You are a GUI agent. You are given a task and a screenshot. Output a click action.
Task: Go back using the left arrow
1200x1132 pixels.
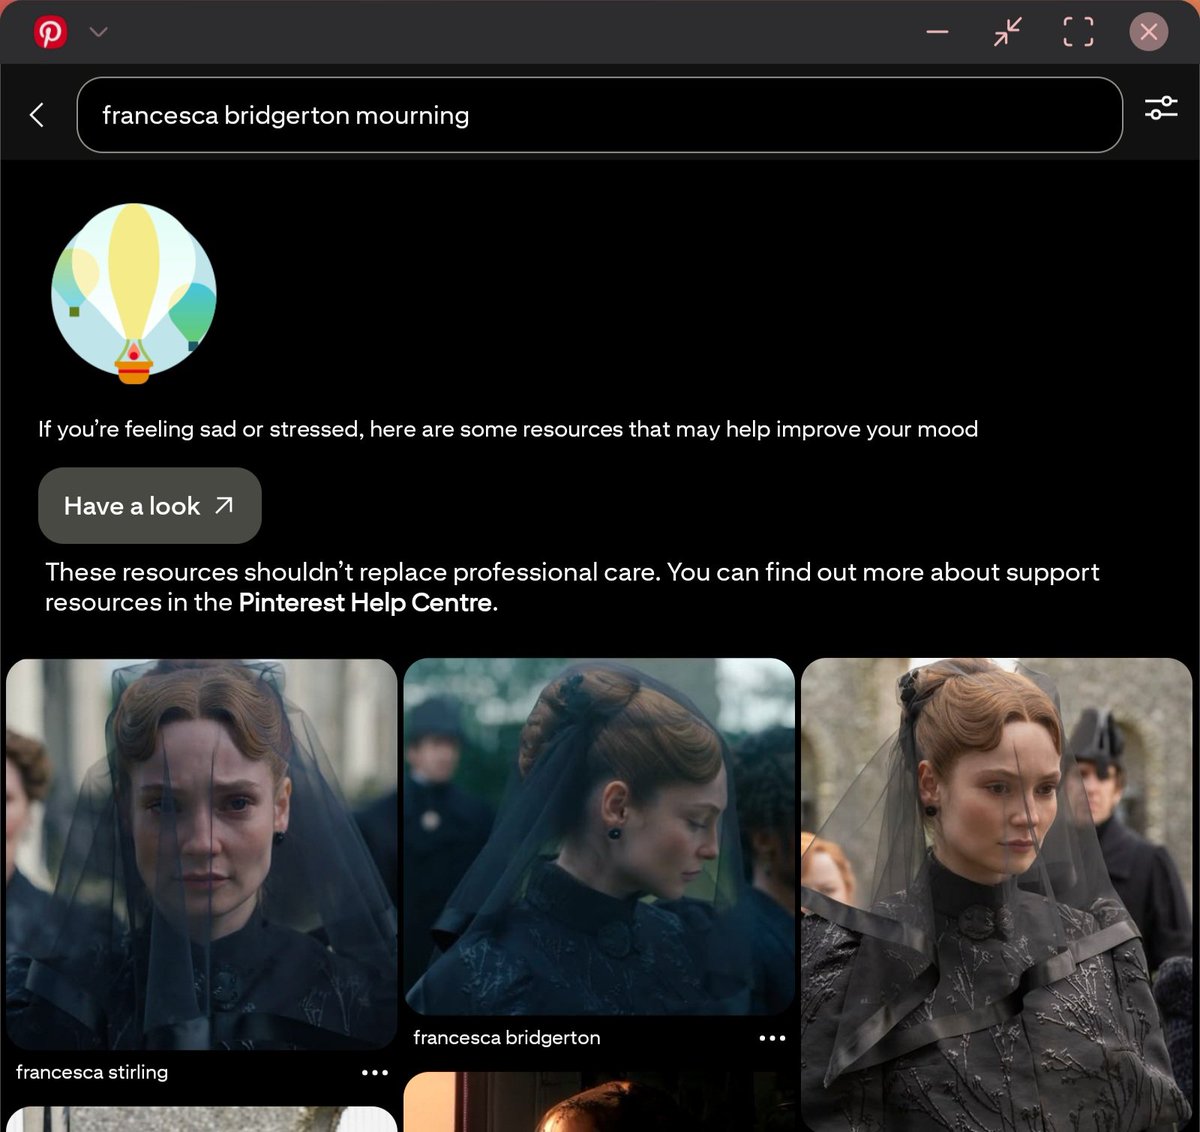pos(37,115)
